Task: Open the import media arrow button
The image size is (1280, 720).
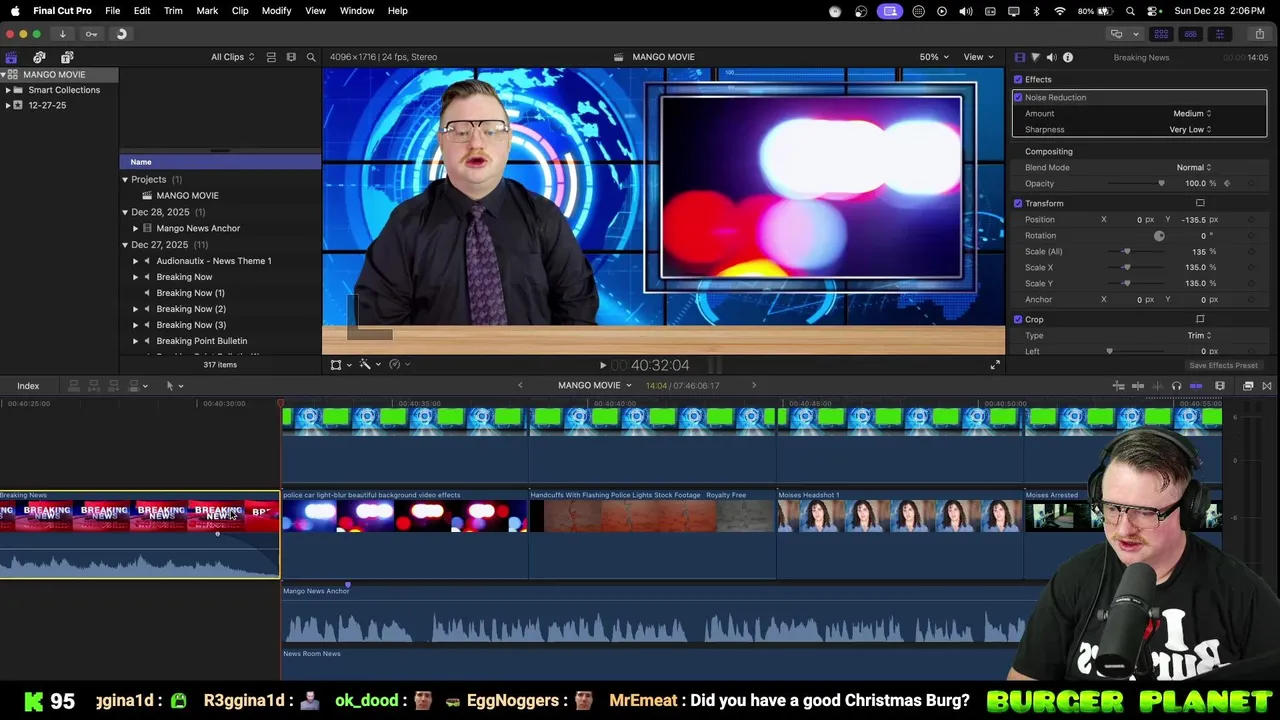Action: [x=62, y=34]
